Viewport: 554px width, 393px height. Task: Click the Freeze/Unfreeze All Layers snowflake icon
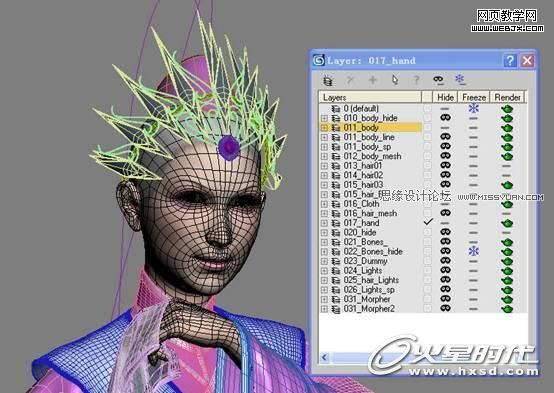[460, 79]
